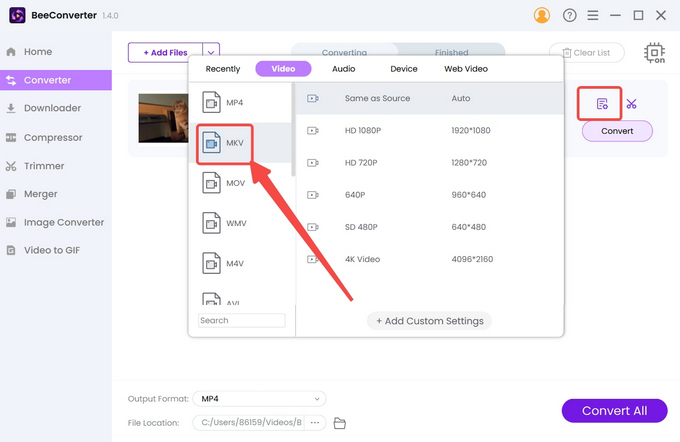The height and width of the screenshot is (442, 680).
Task: Select HD 1080P resolution option
Action: click(429, 131)
